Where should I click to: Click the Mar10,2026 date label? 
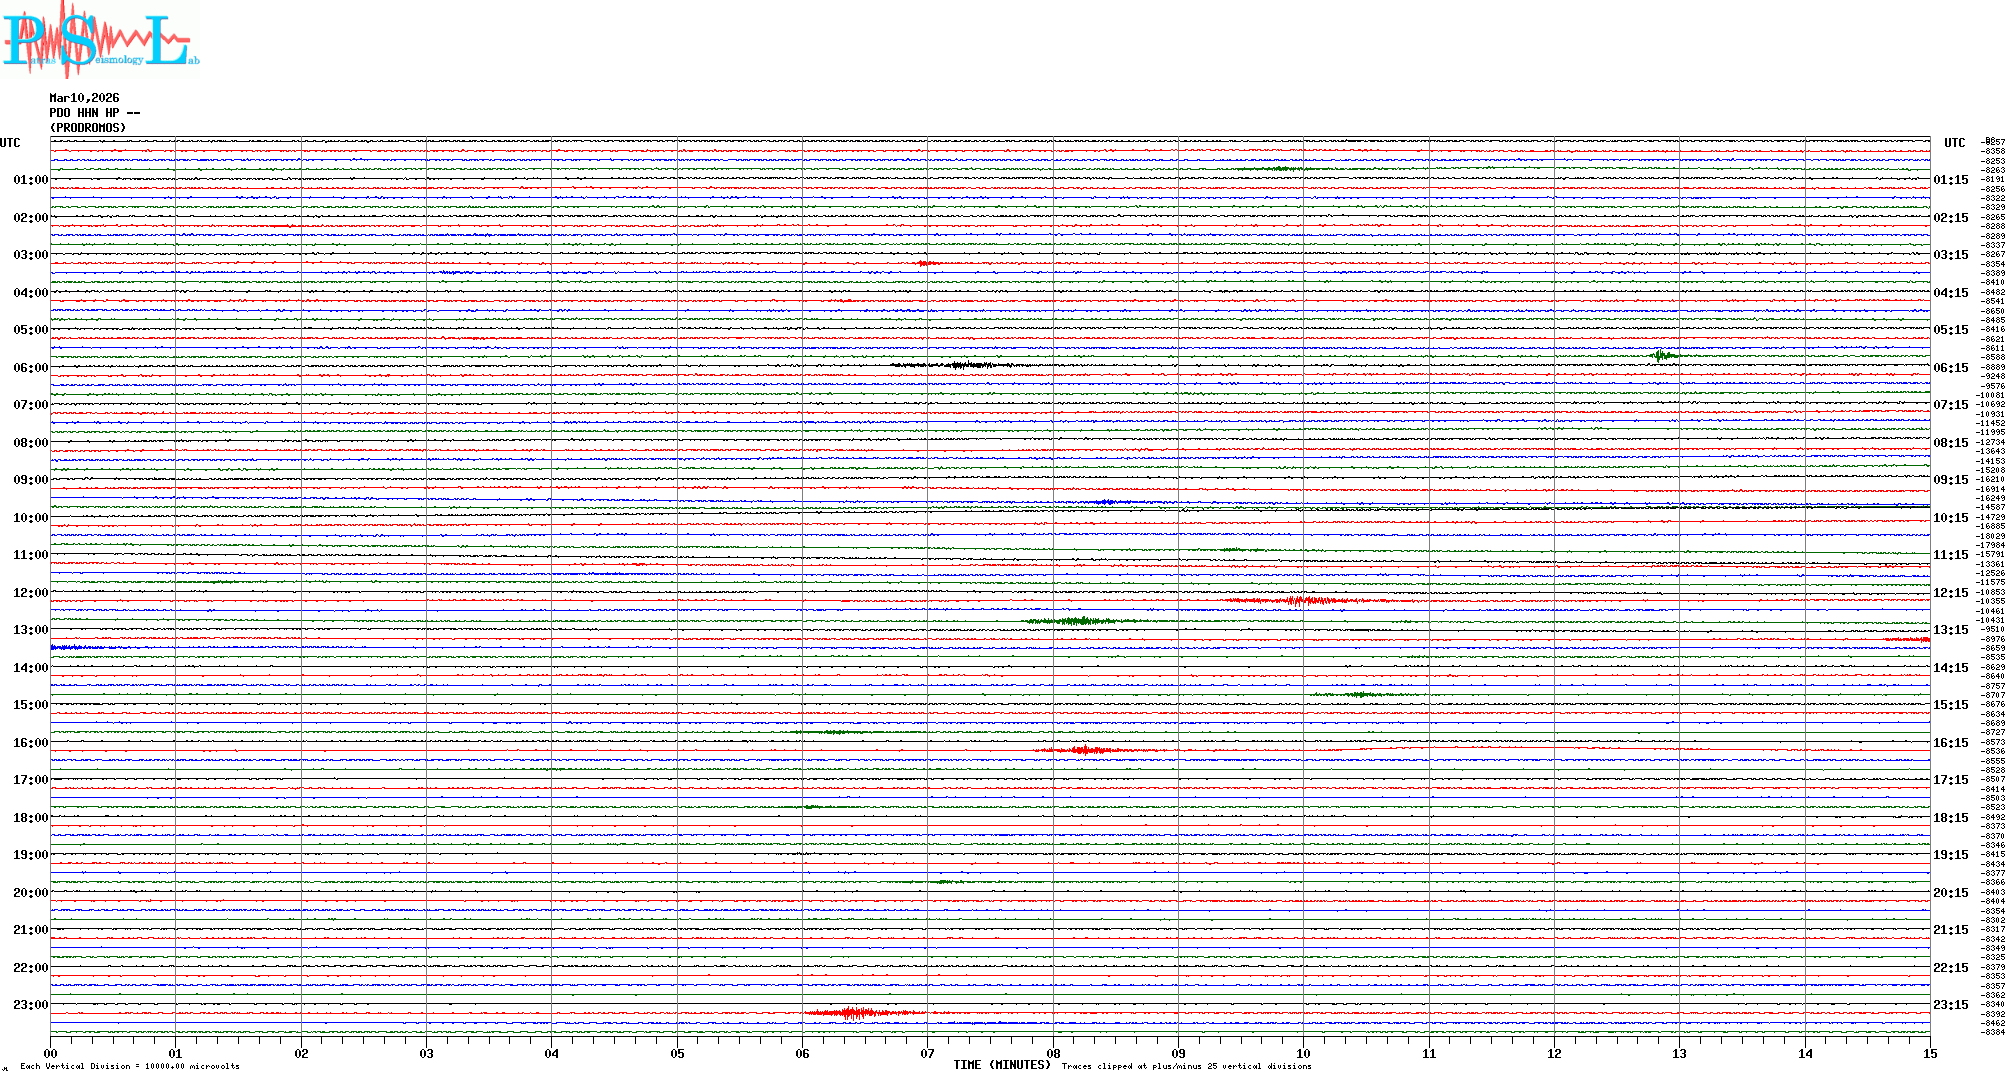click(84, 98)
